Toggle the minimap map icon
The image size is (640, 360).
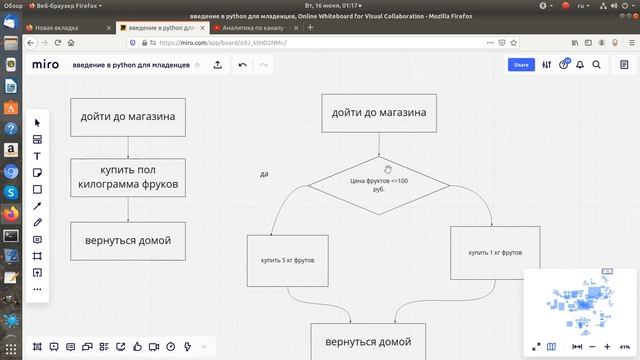(551, 347)
